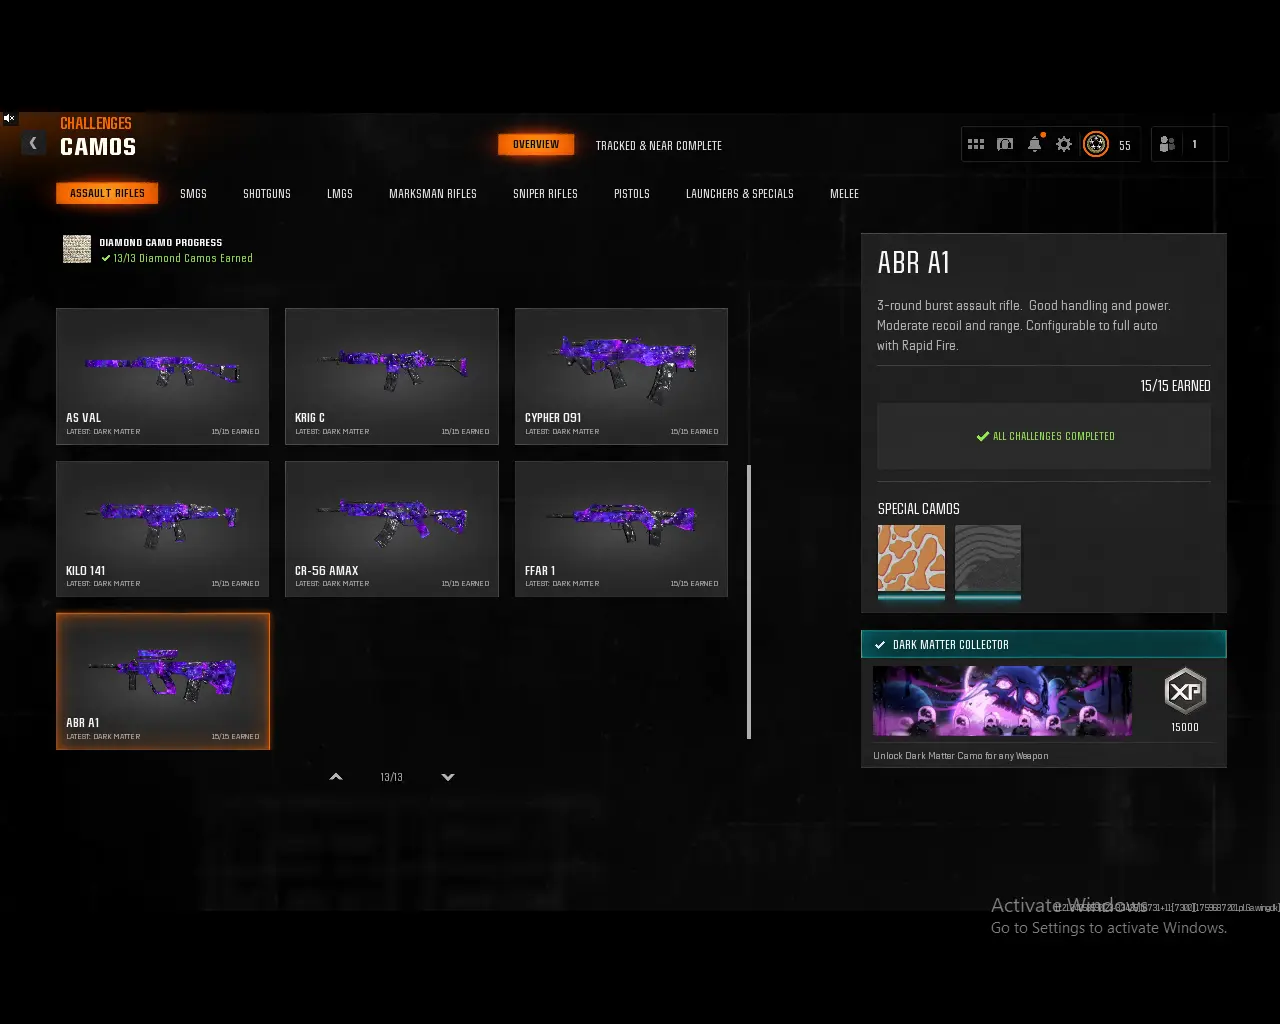The height and width of the screenshot is (1024, 1280).
Task: Open the Shotguns category tab
Action: pos(267,194)
